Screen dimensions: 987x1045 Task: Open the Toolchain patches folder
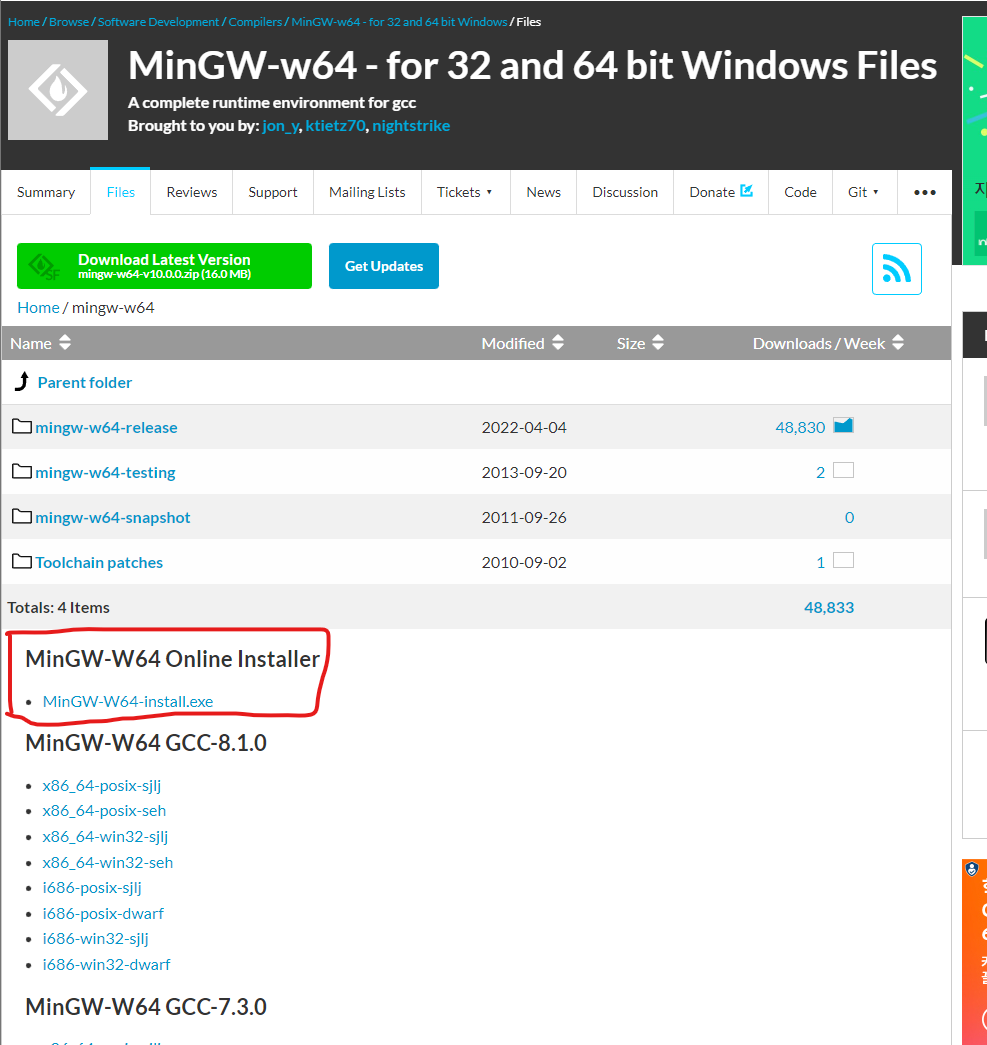click(x=99, y=562)
